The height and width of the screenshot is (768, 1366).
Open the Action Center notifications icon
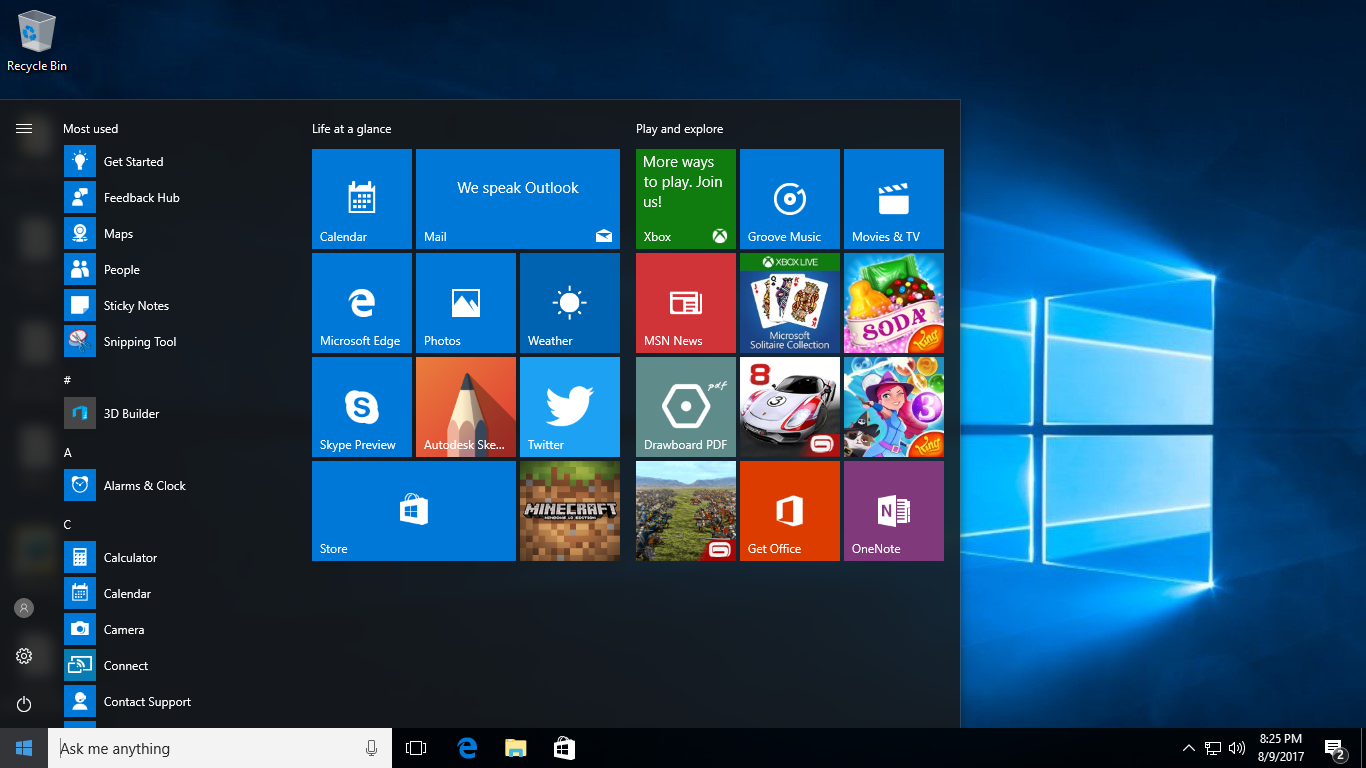click(x=1334, y=748)
